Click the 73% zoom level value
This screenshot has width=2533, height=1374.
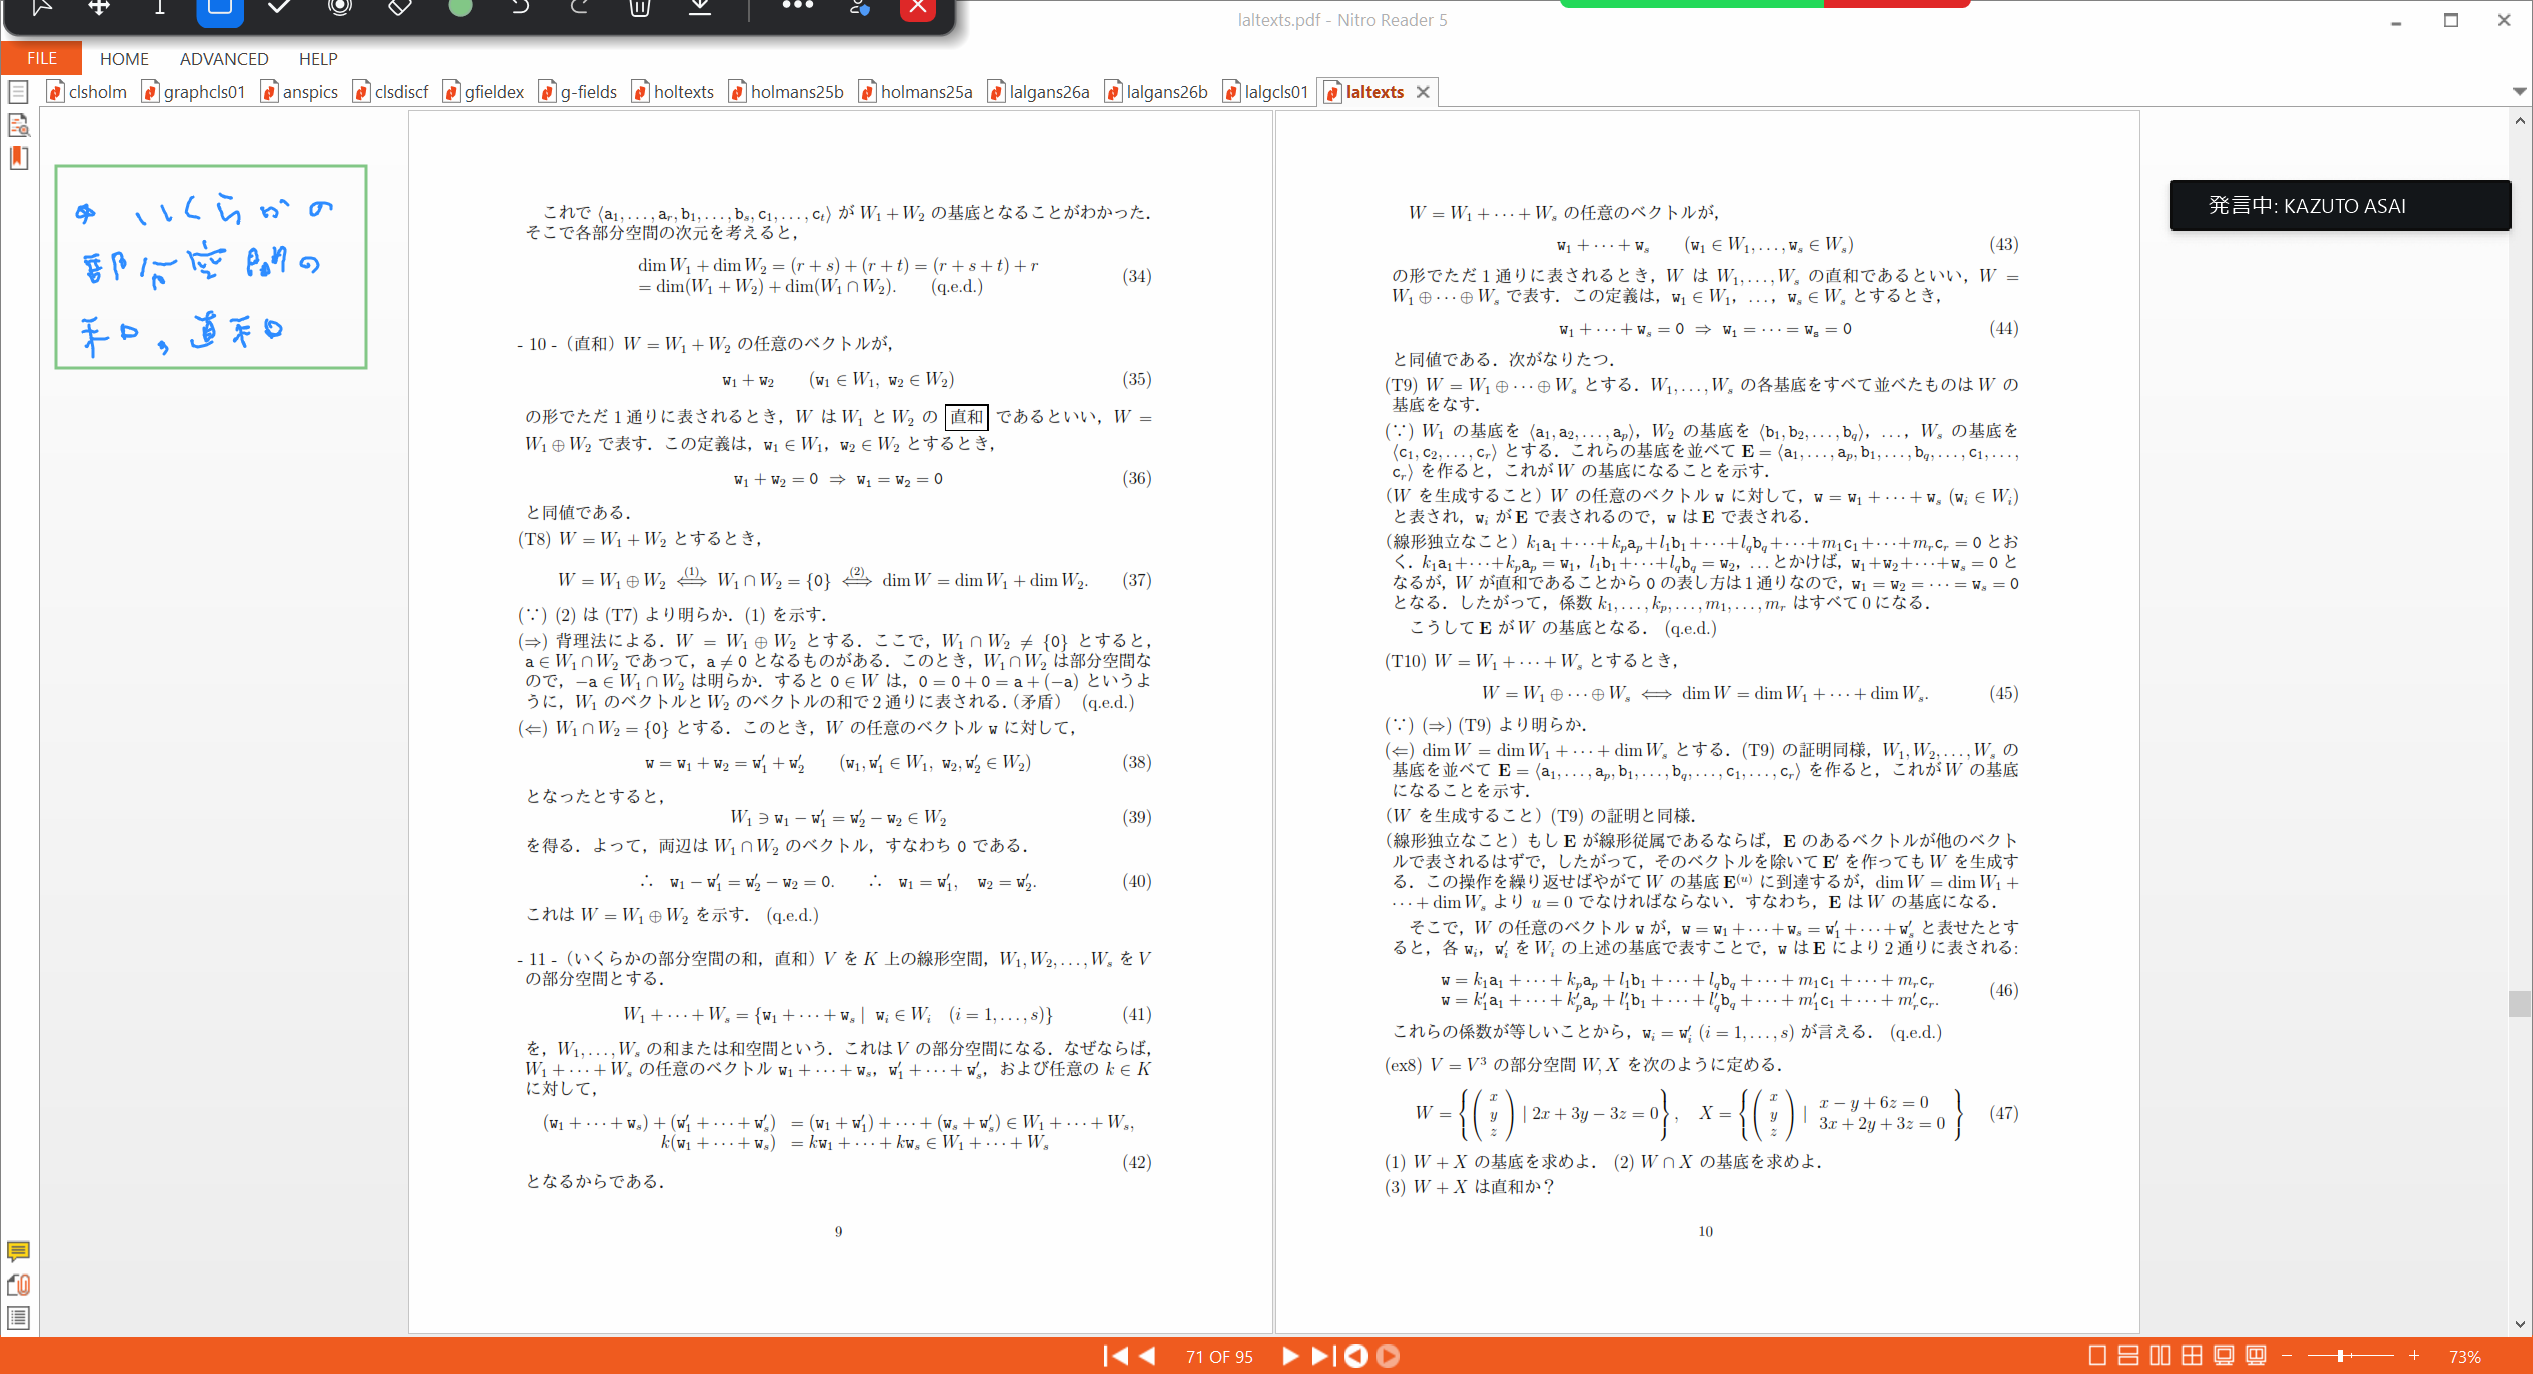2464,1357
